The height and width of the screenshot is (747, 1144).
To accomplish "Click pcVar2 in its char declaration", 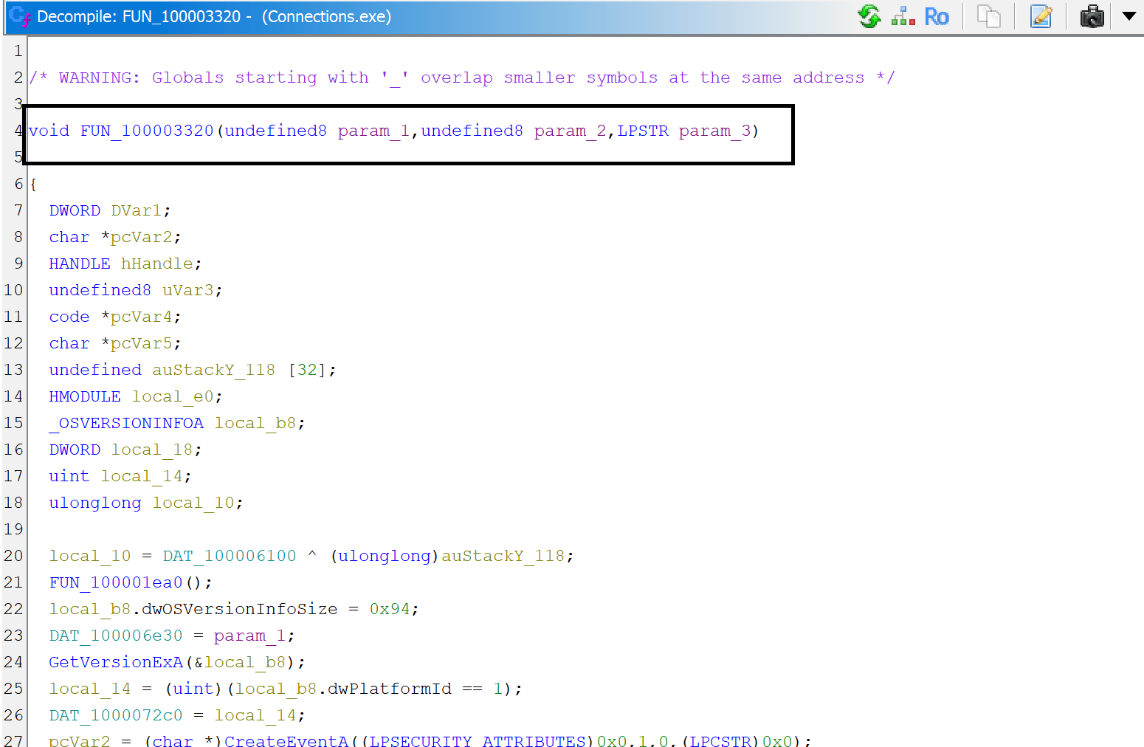I will click(x=142, y=237).
